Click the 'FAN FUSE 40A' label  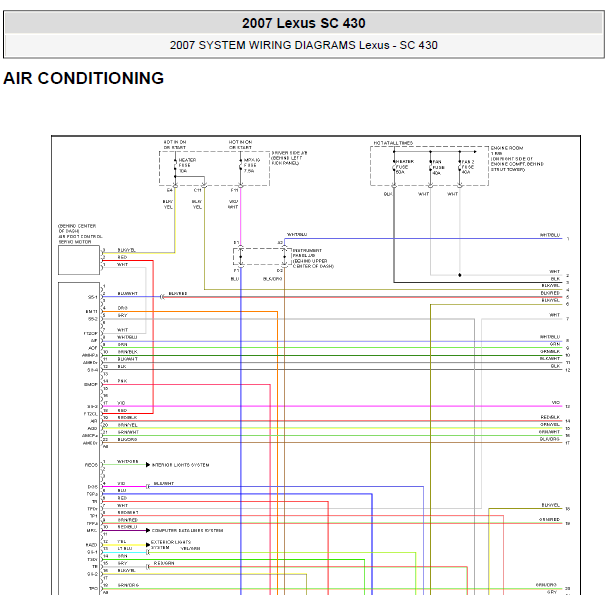tap(438, 167)
